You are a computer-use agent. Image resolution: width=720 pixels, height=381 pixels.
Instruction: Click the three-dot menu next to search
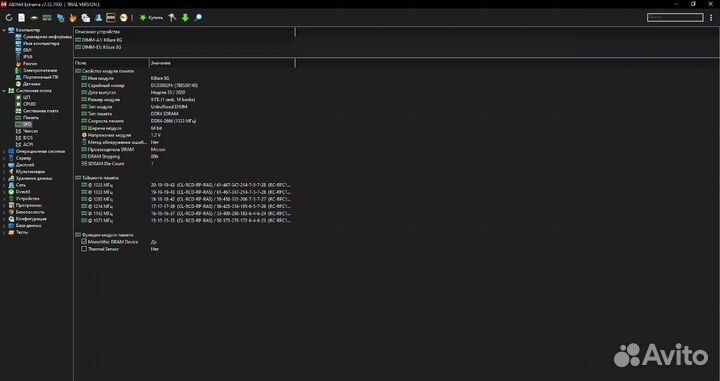point(712,18)
